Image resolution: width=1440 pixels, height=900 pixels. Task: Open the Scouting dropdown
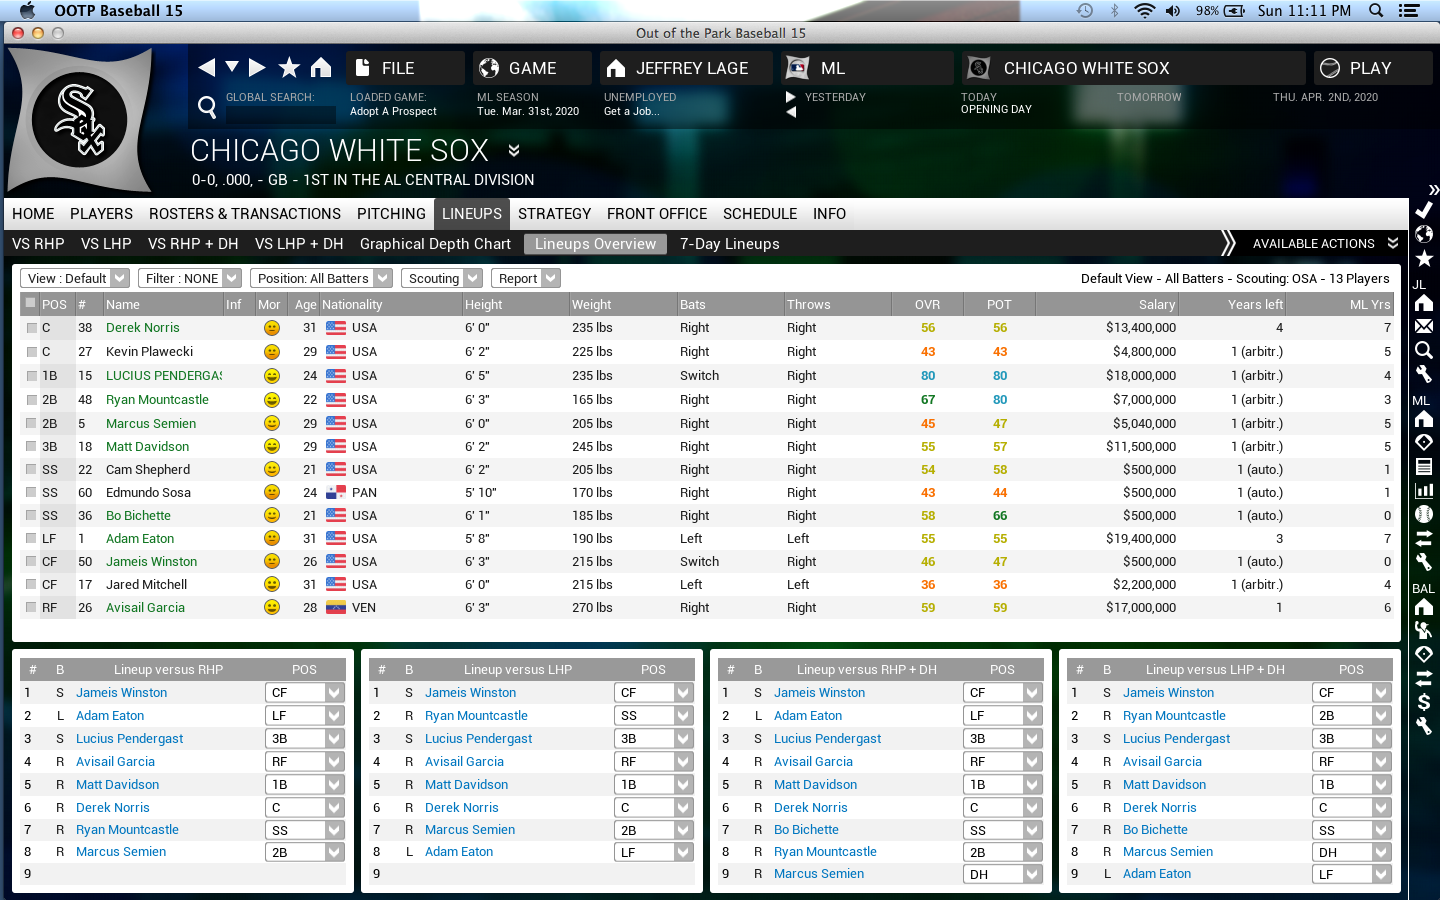[441, 278]
